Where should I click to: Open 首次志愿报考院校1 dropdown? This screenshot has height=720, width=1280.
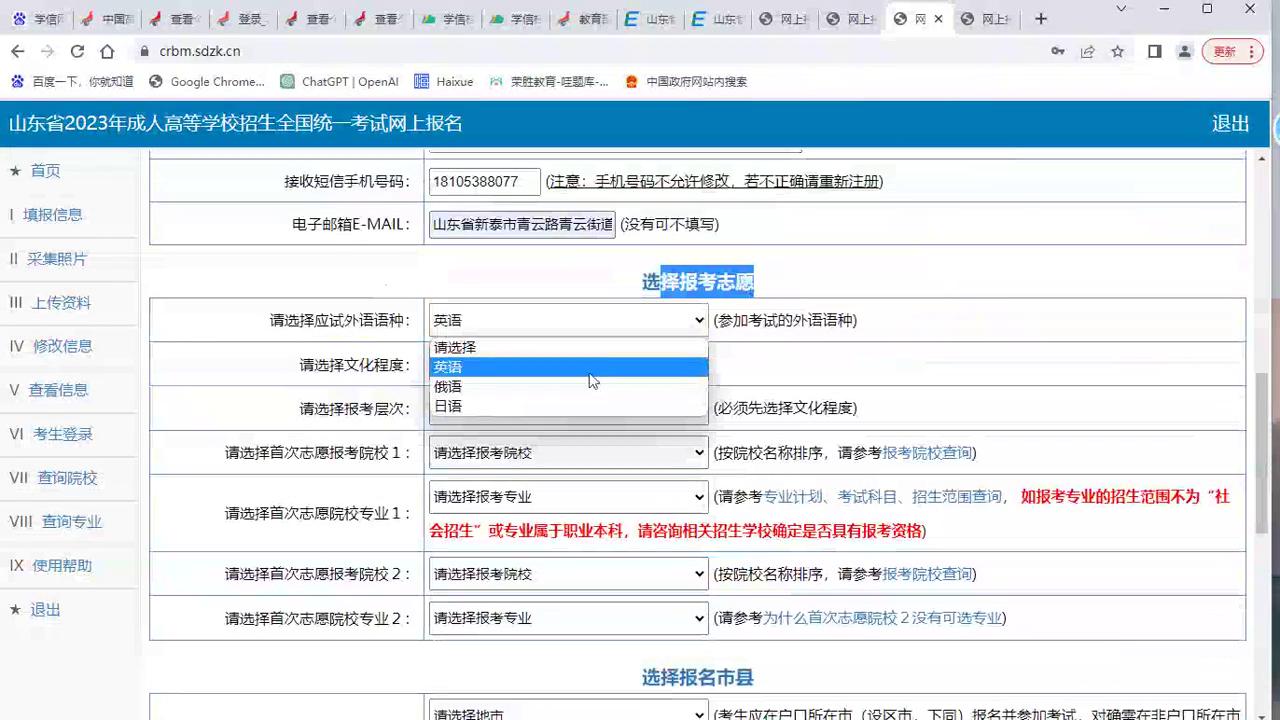[x=568, y=453]
